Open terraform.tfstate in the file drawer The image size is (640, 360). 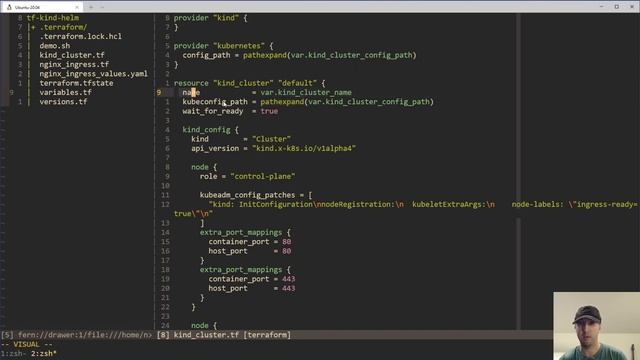pos(76,83)
